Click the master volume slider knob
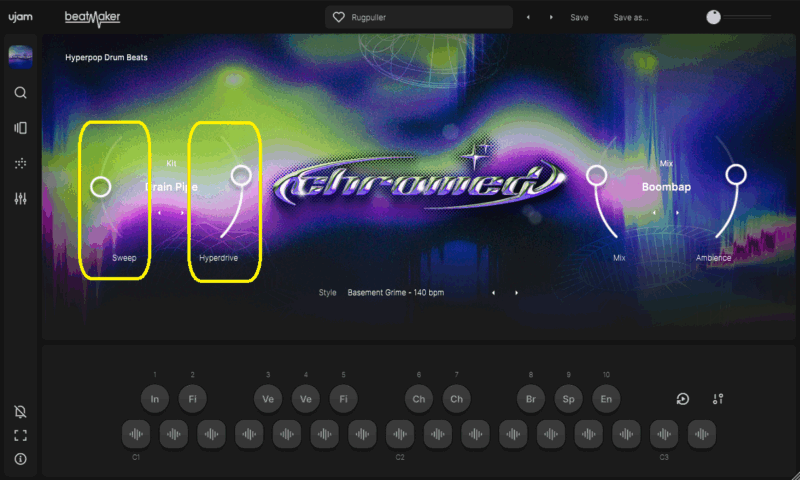Screen dimensions: 800x480 713,17
